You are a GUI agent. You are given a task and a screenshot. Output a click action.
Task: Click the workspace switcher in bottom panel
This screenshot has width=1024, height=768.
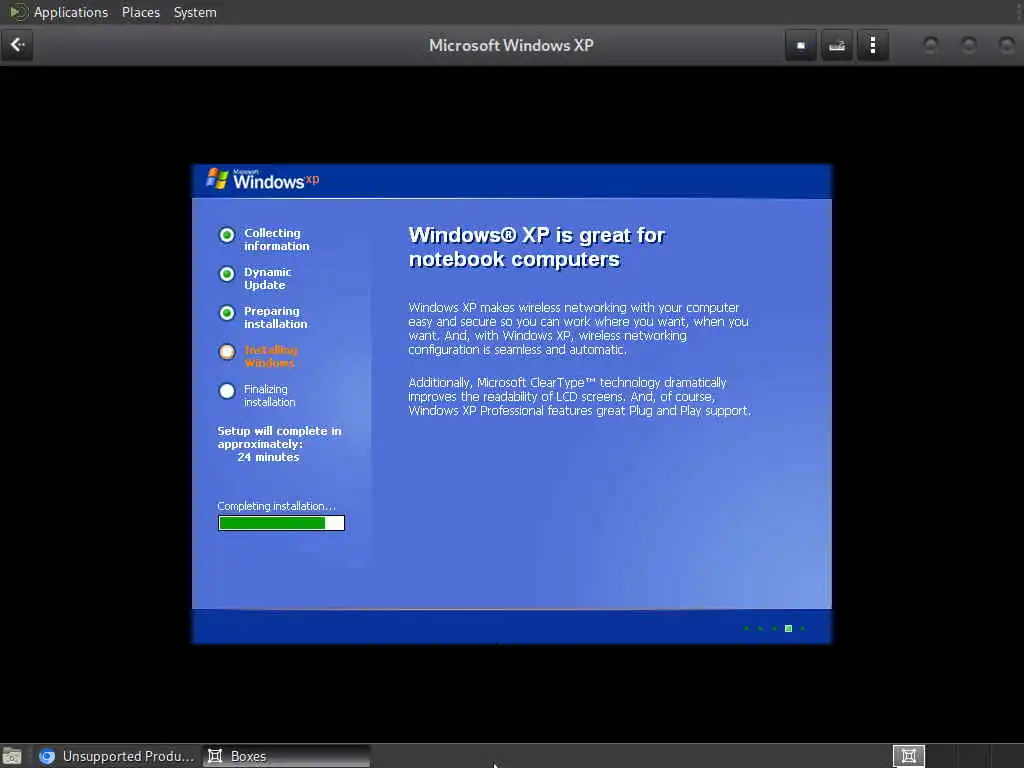(x=909, y=756)
